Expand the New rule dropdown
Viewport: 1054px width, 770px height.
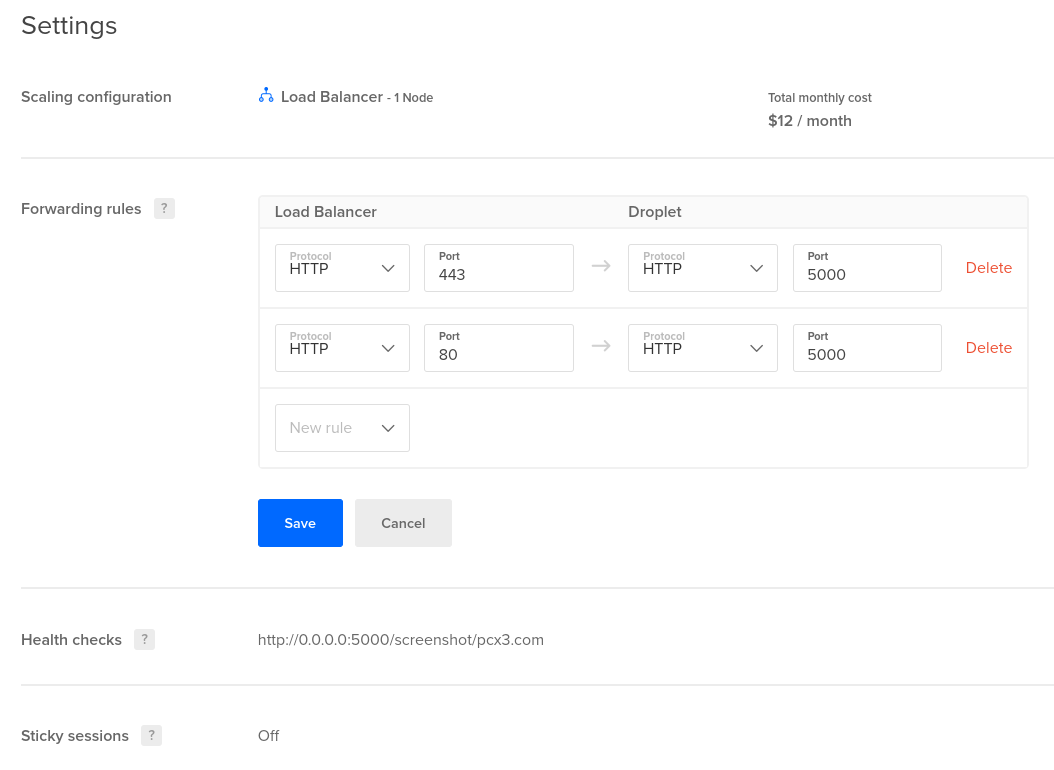(342, 427)
